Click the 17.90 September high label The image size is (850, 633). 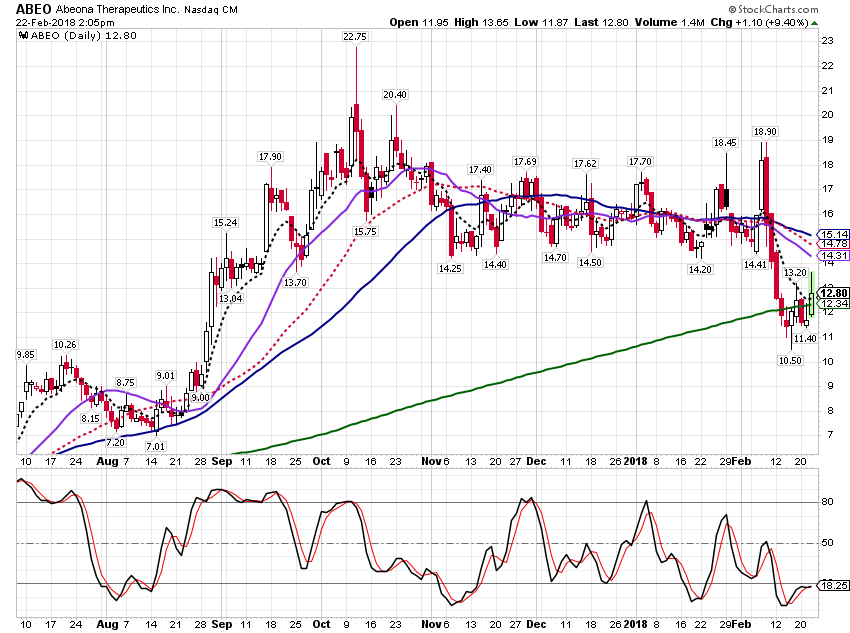coord(270,157)
